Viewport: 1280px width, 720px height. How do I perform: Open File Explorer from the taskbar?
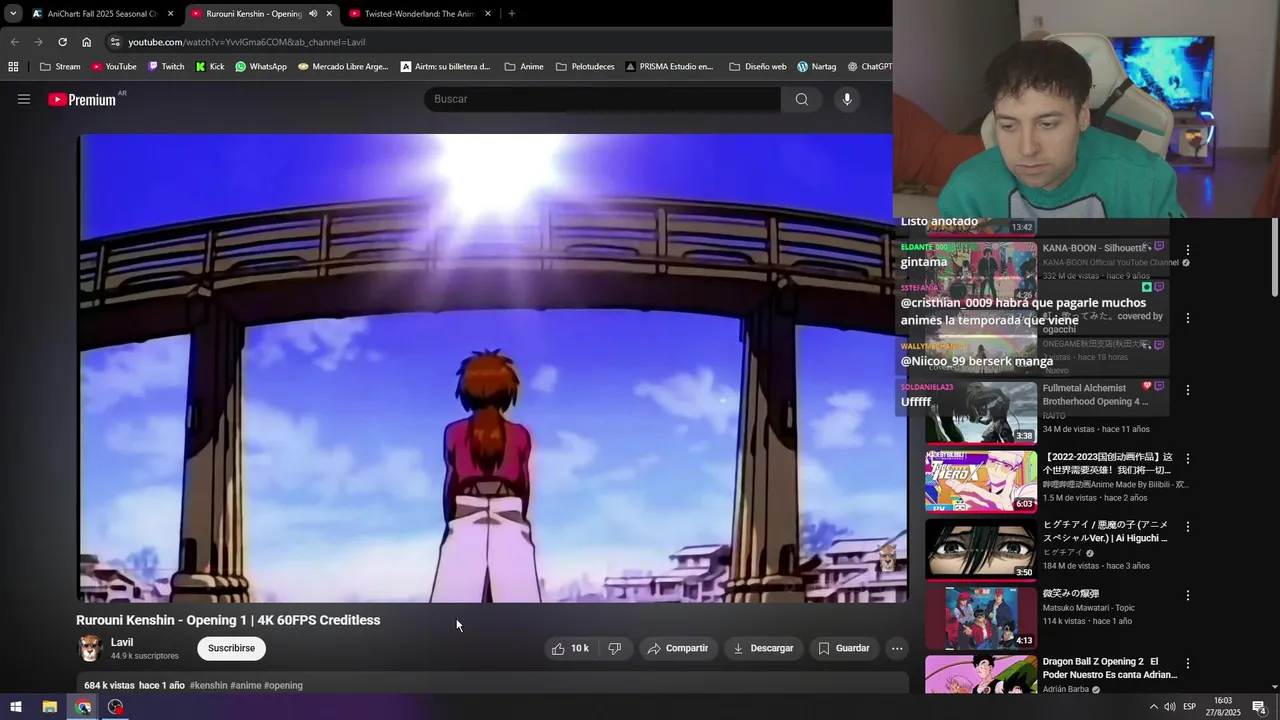[x=49, y=707]
